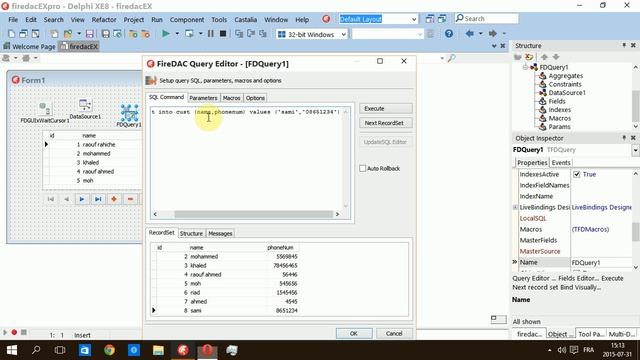The width and height of the screenshot is (640, 360).
Task: Open Windows Start button on taskbar
Action: pos(12,350)
